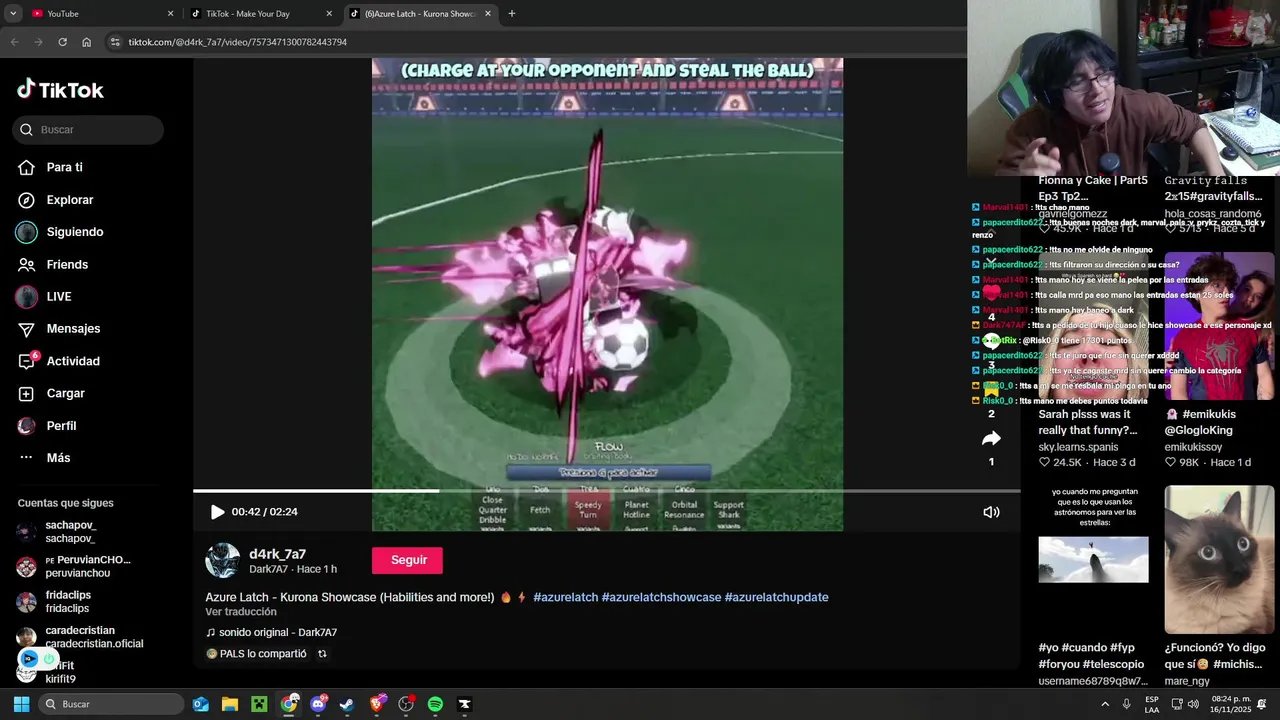Expand hidden system tray icons
1280x720 pixels.
(1105, 704)
